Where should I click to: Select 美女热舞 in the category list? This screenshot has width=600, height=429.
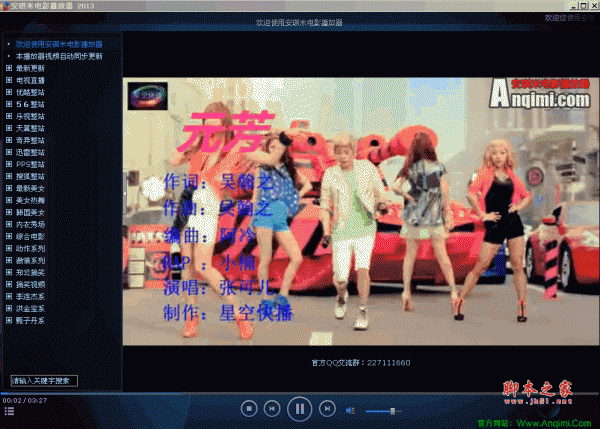click(30, 200)
